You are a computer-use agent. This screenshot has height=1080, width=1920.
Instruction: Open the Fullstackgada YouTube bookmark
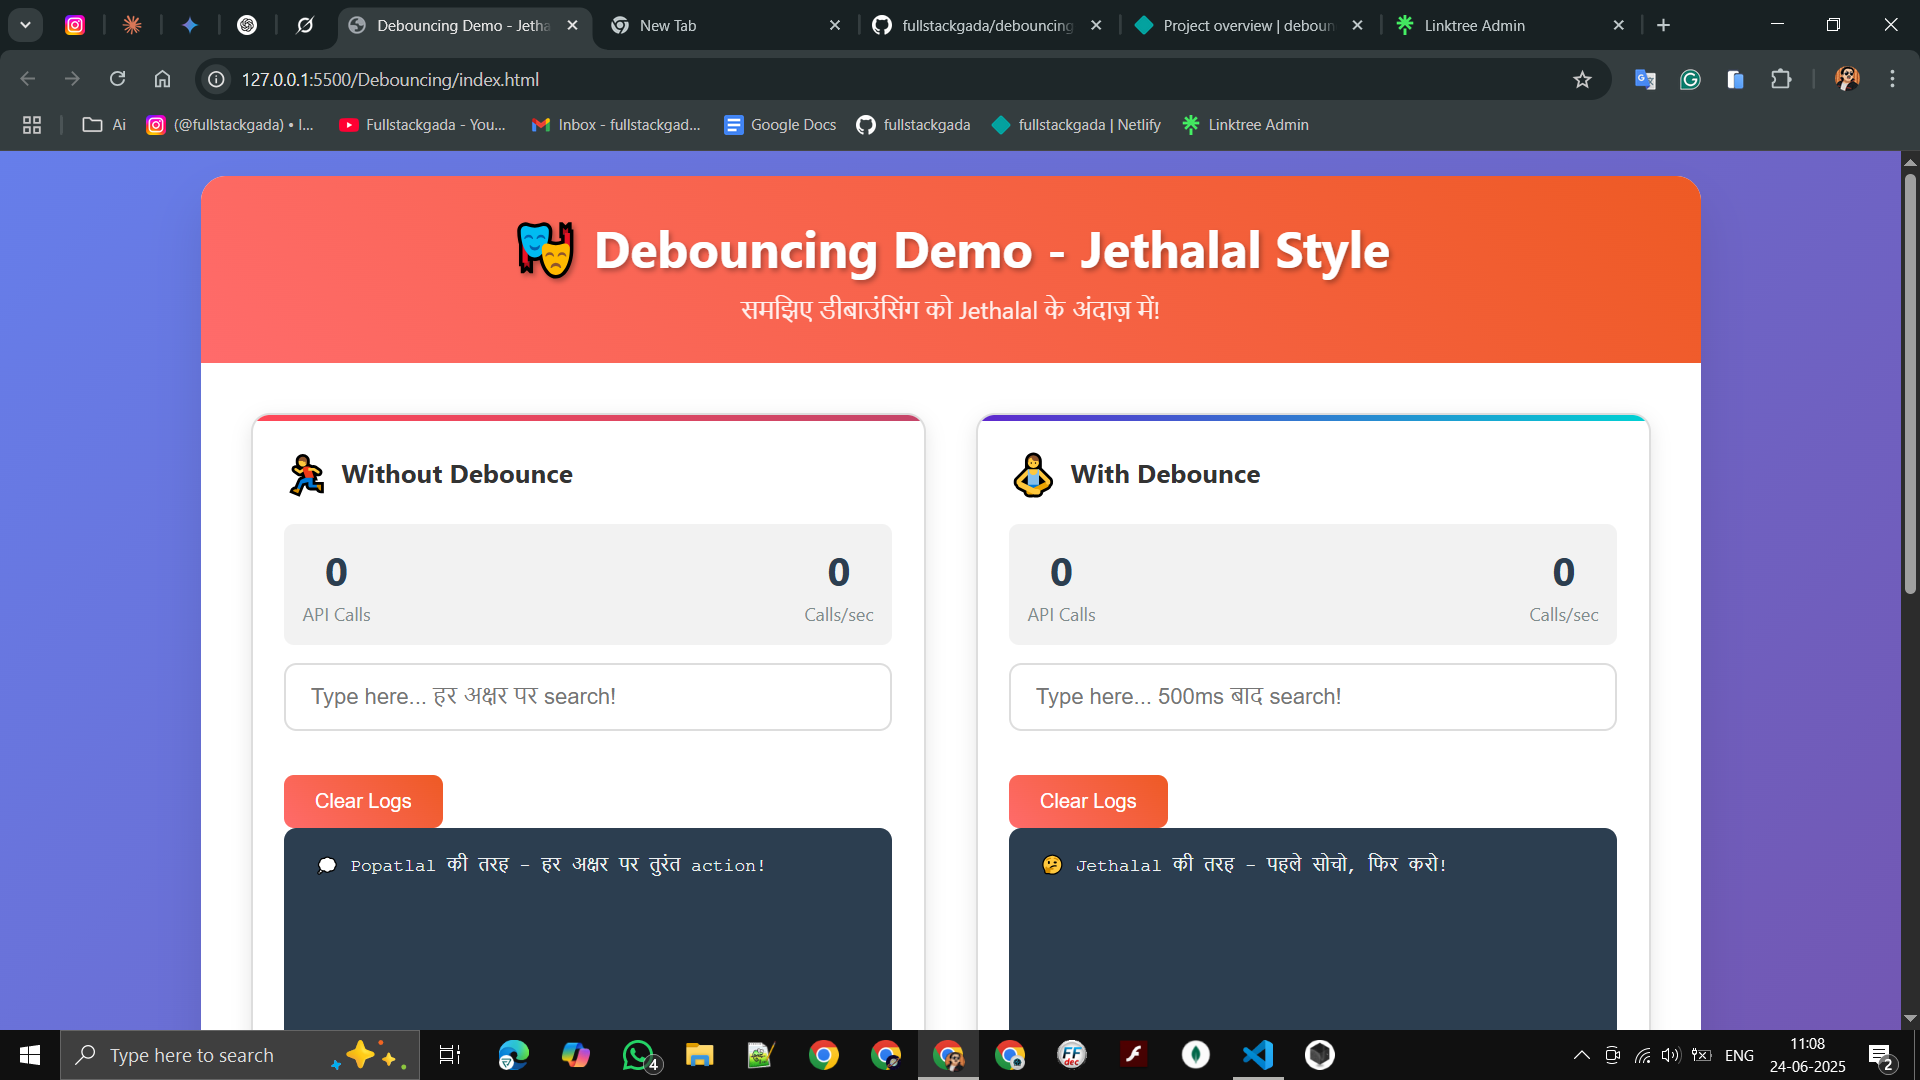423,125
